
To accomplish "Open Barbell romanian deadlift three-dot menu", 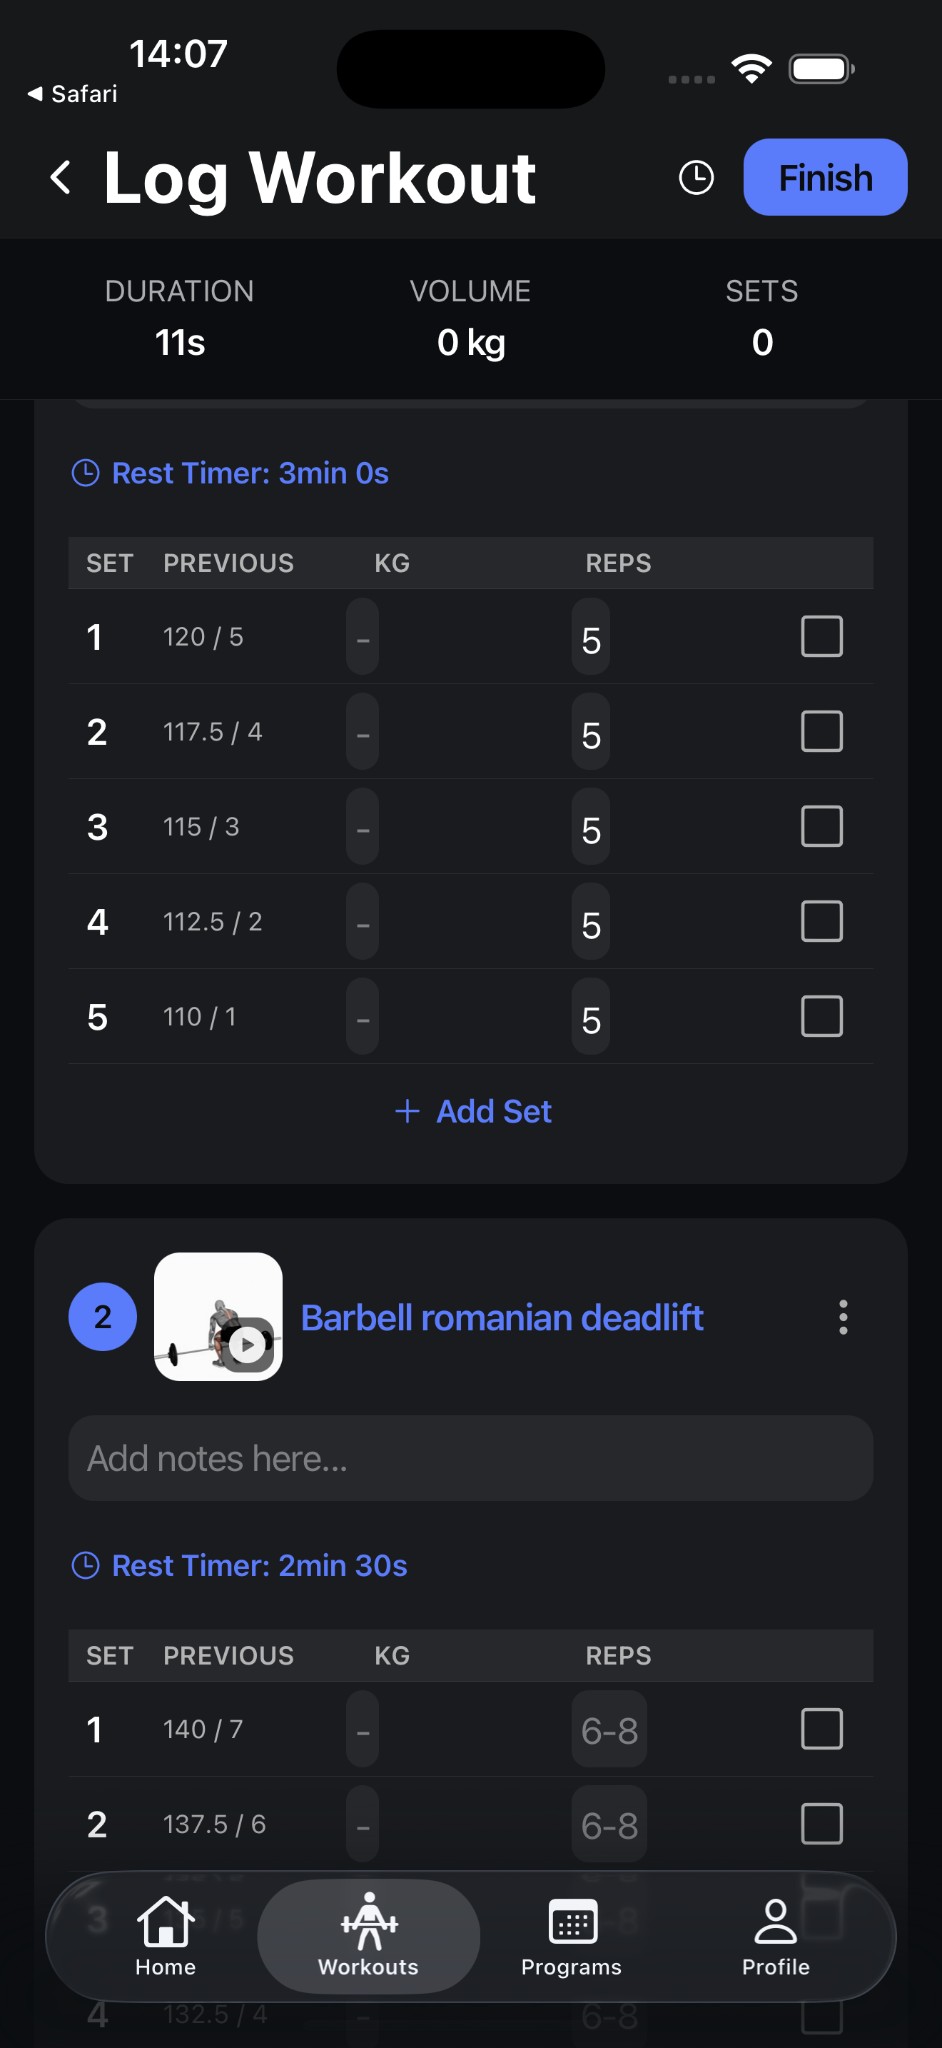I will pyautogui.click(x=843, y=1317).
